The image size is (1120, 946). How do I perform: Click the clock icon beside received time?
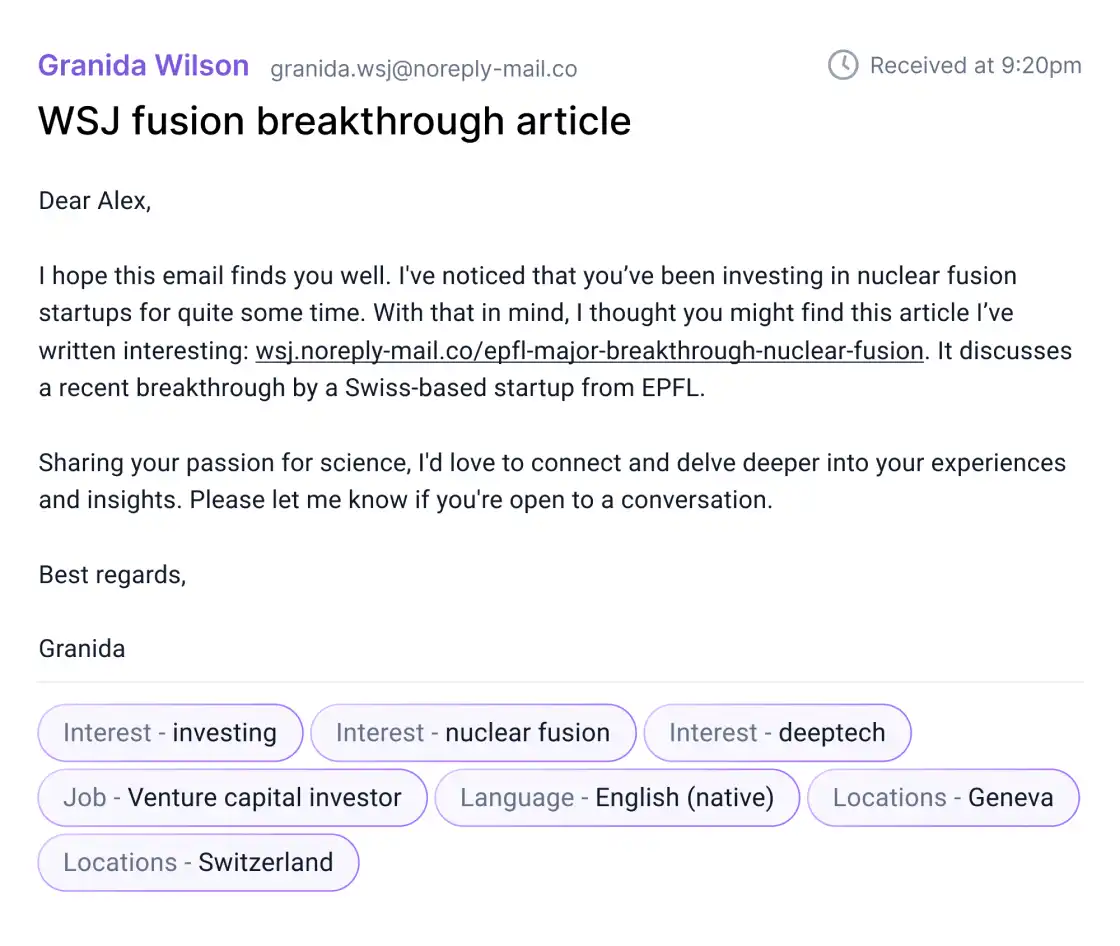[843, 66]
